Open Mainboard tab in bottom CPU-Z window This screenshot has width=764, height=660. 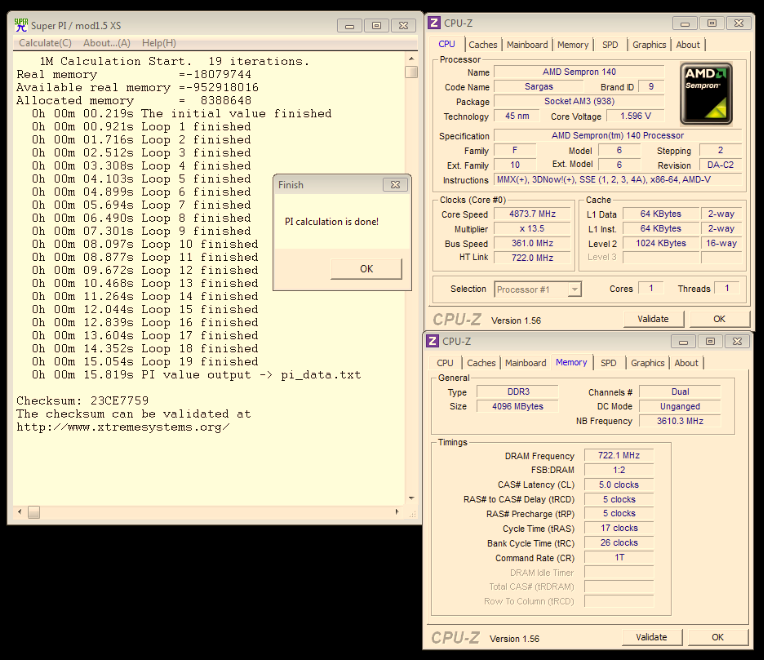[526, 363]
